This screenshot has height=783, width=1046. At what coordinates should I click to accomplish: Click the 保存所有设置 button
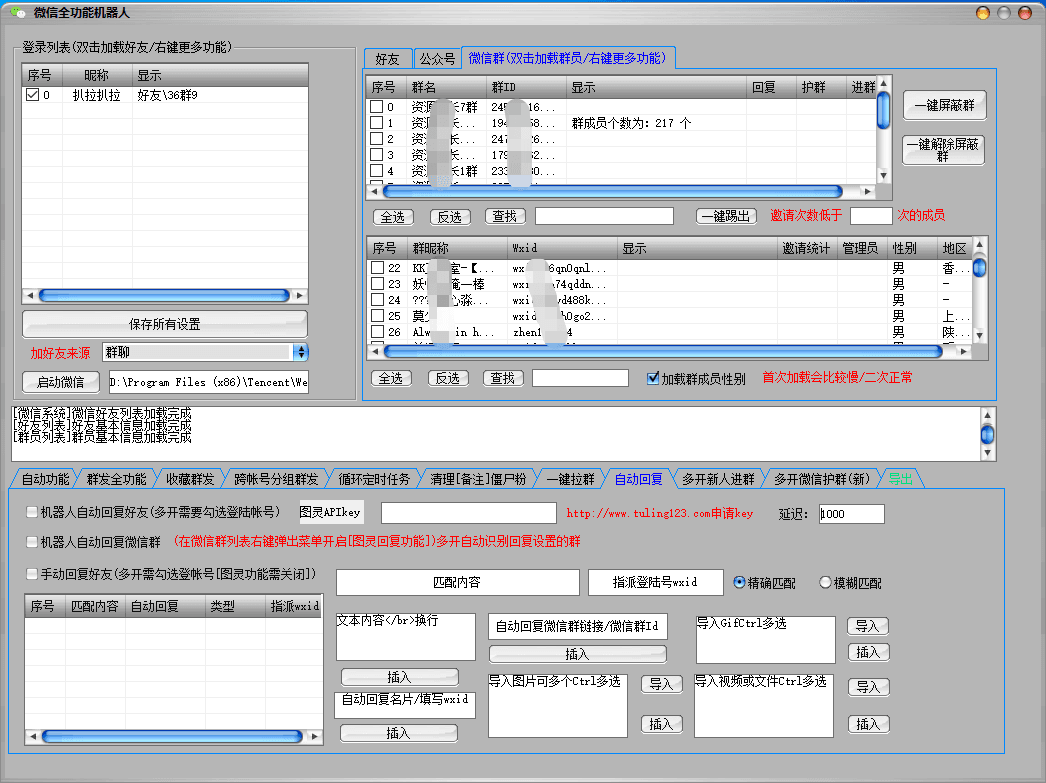(164, 323)
